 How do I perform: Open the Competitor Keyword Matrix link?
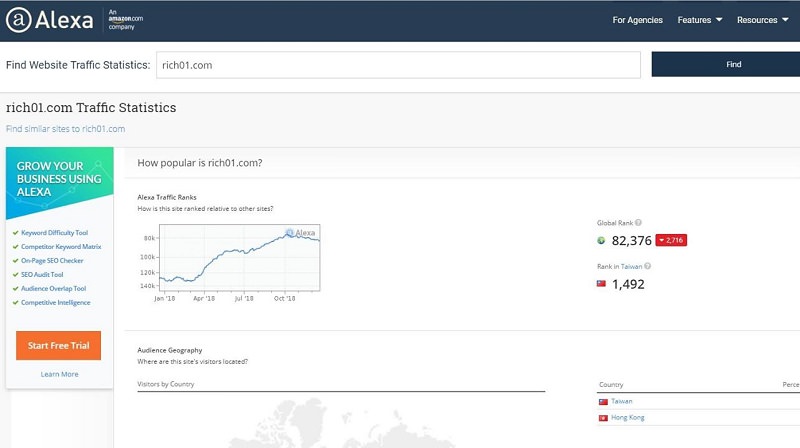[61, 246]
